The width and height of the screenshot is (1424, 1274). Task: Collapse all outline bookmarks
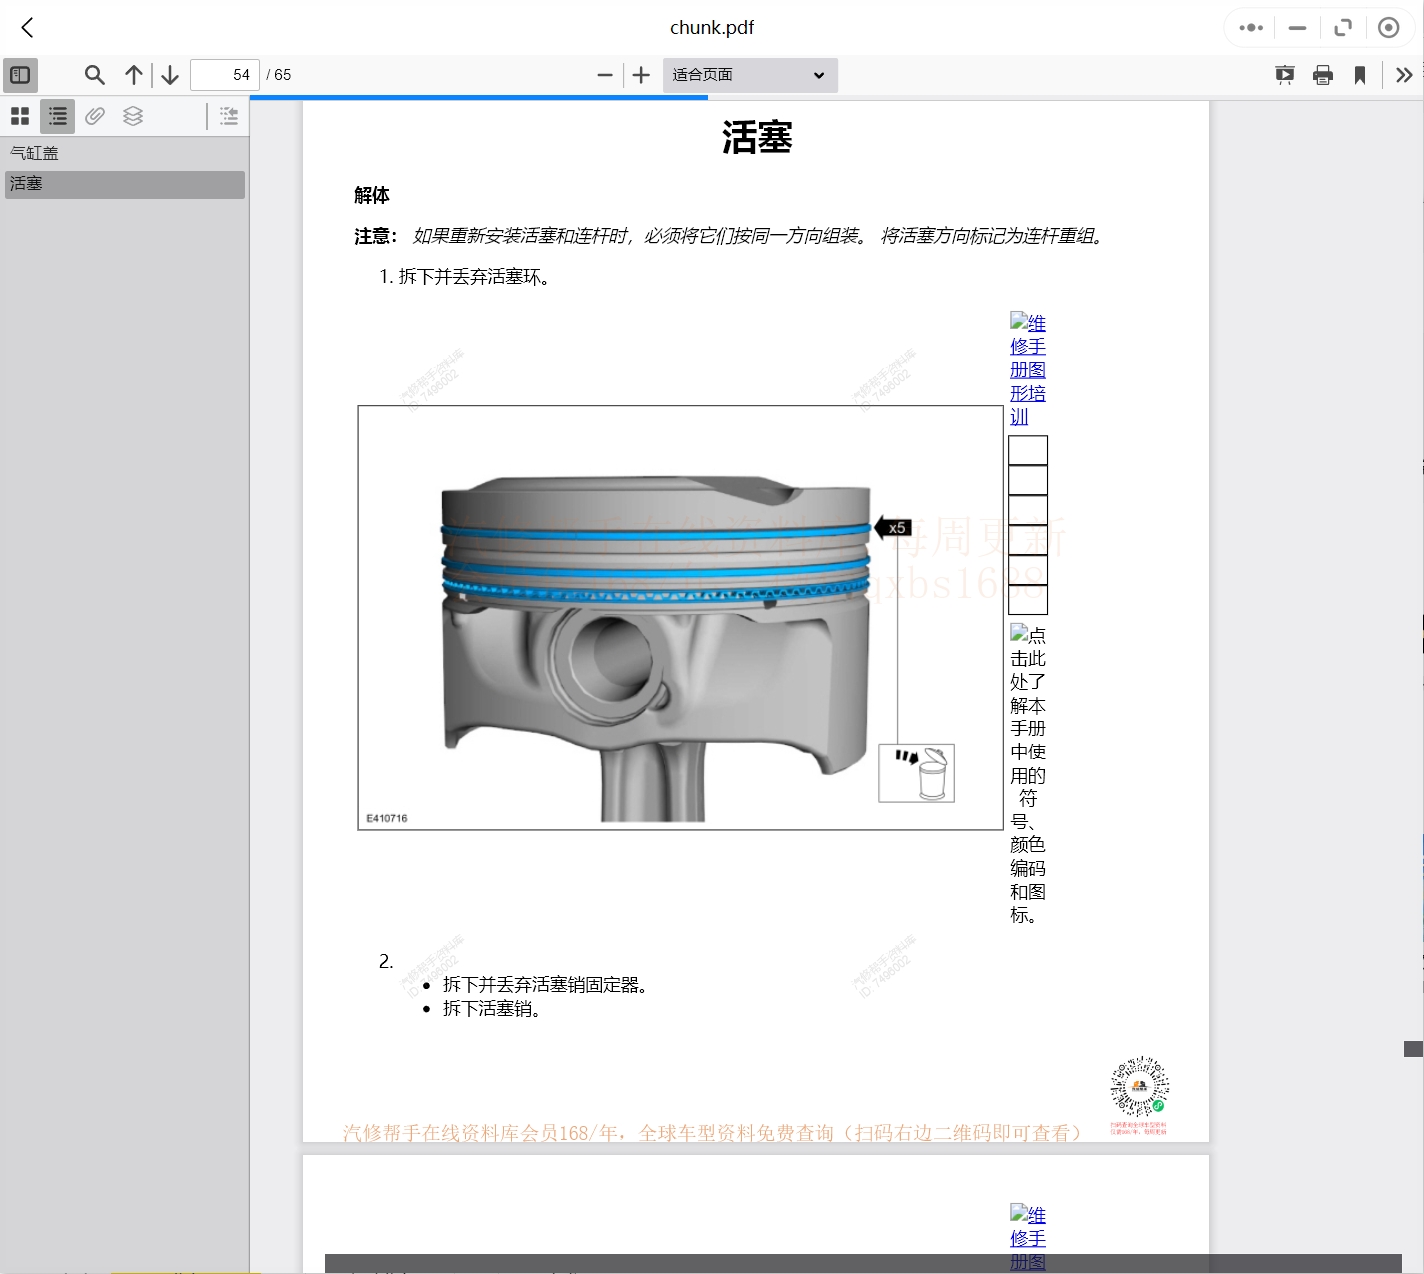(x=228, y=116)
